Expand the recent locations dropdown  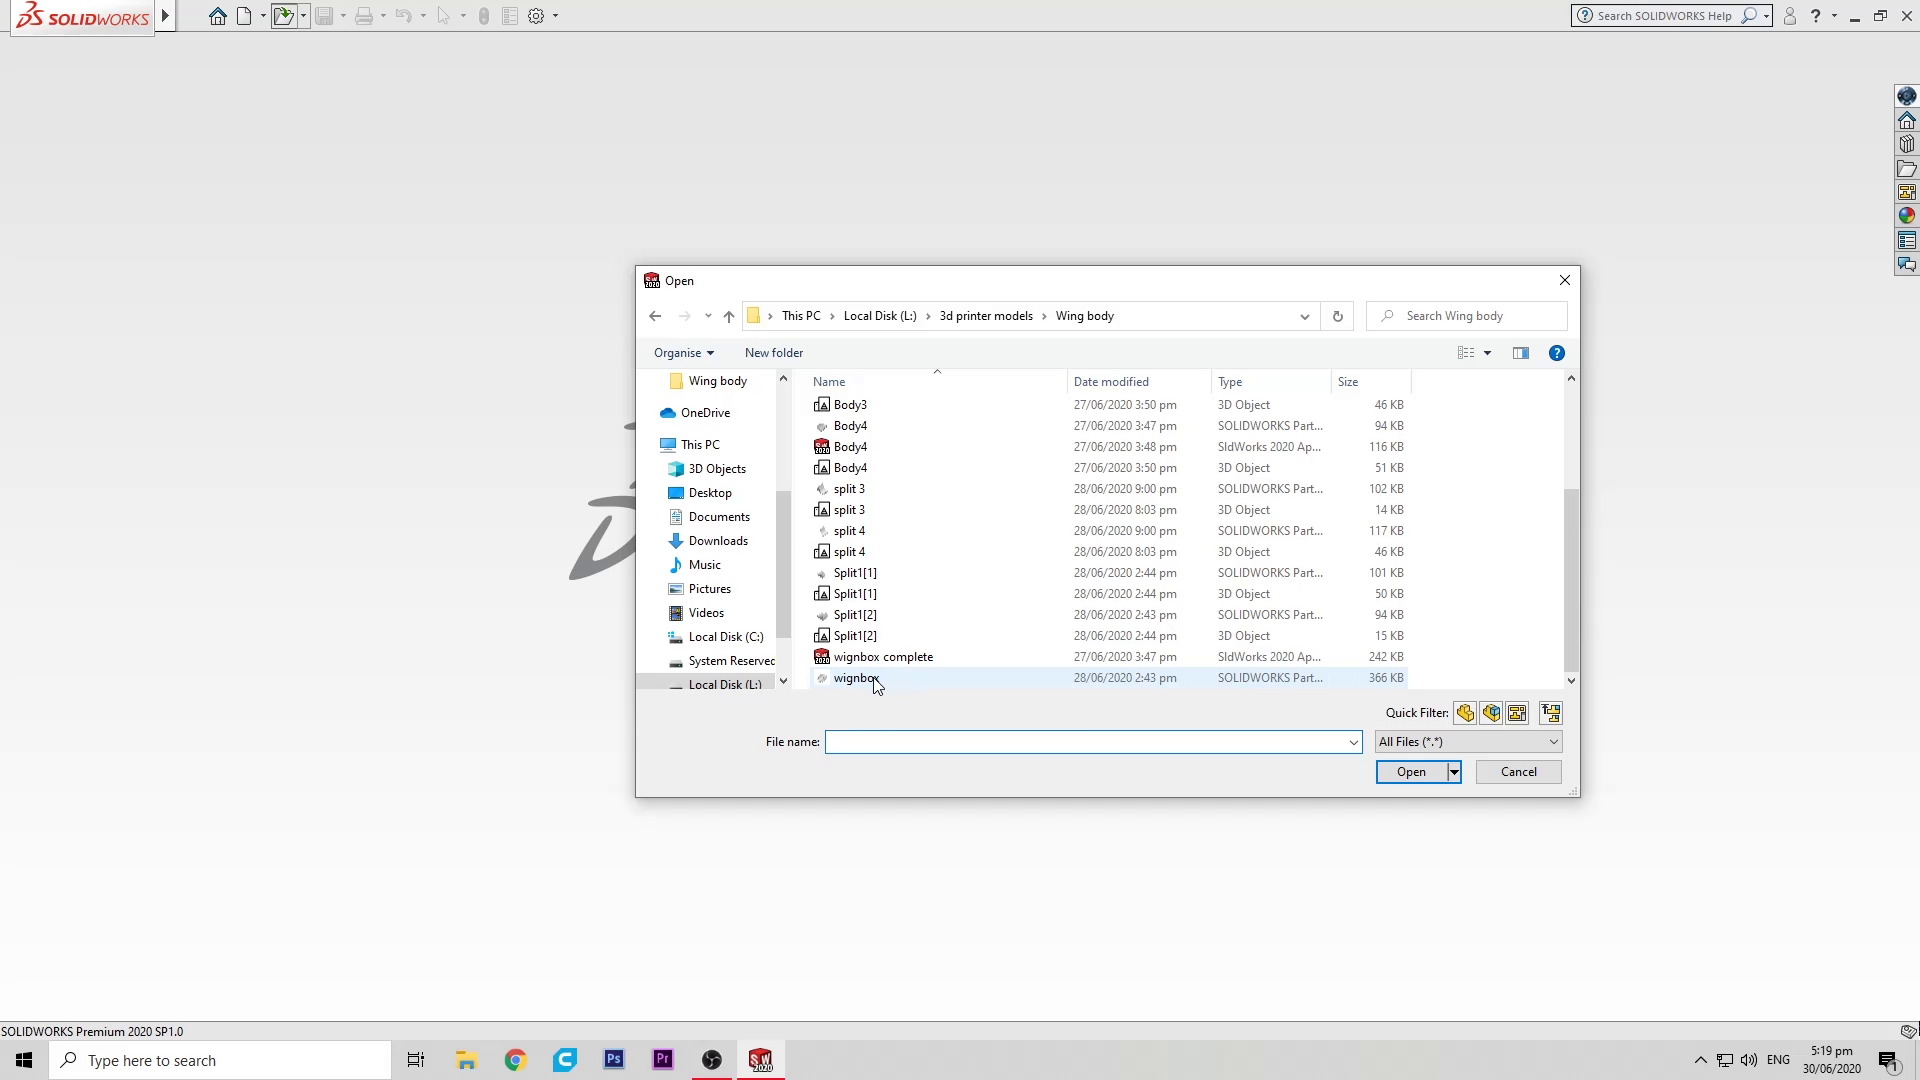(708, 316)
